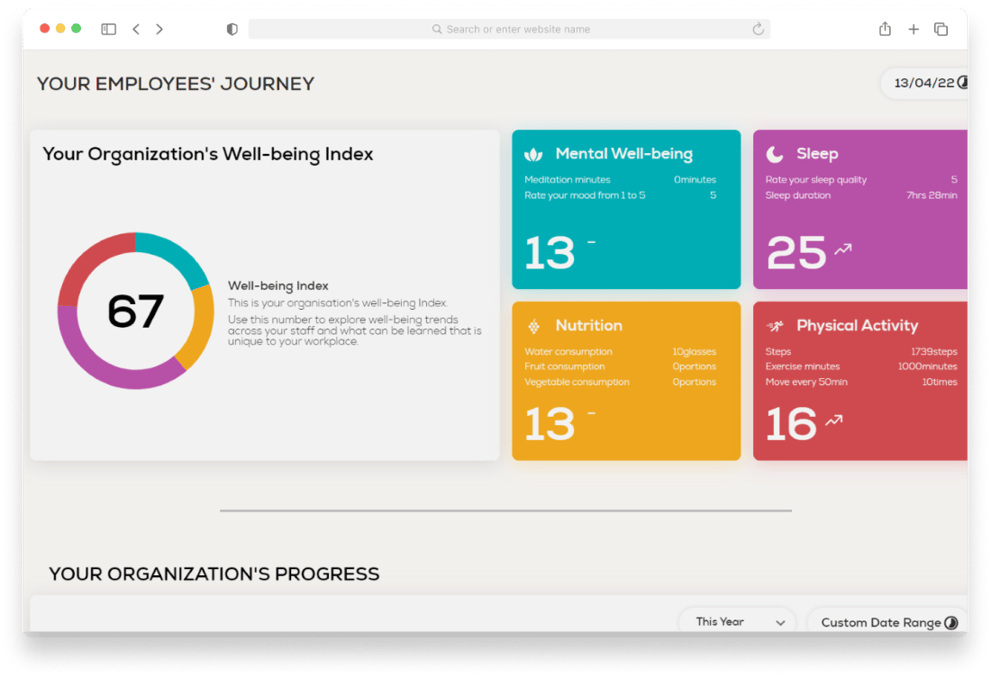Click the lotus icon on Mental Well-being card
This screenshot has width=991, height=677.
pyautogui.click(x=533, y=154)
